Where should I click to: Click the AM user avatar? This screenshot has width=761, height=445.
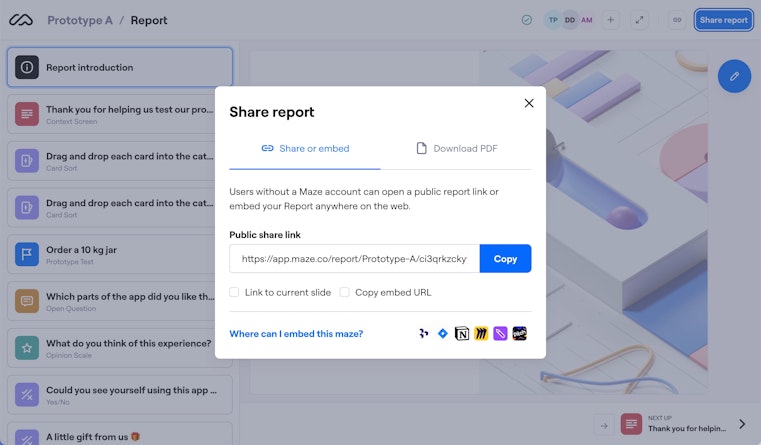pyautogui.click(x=586, y=20)
